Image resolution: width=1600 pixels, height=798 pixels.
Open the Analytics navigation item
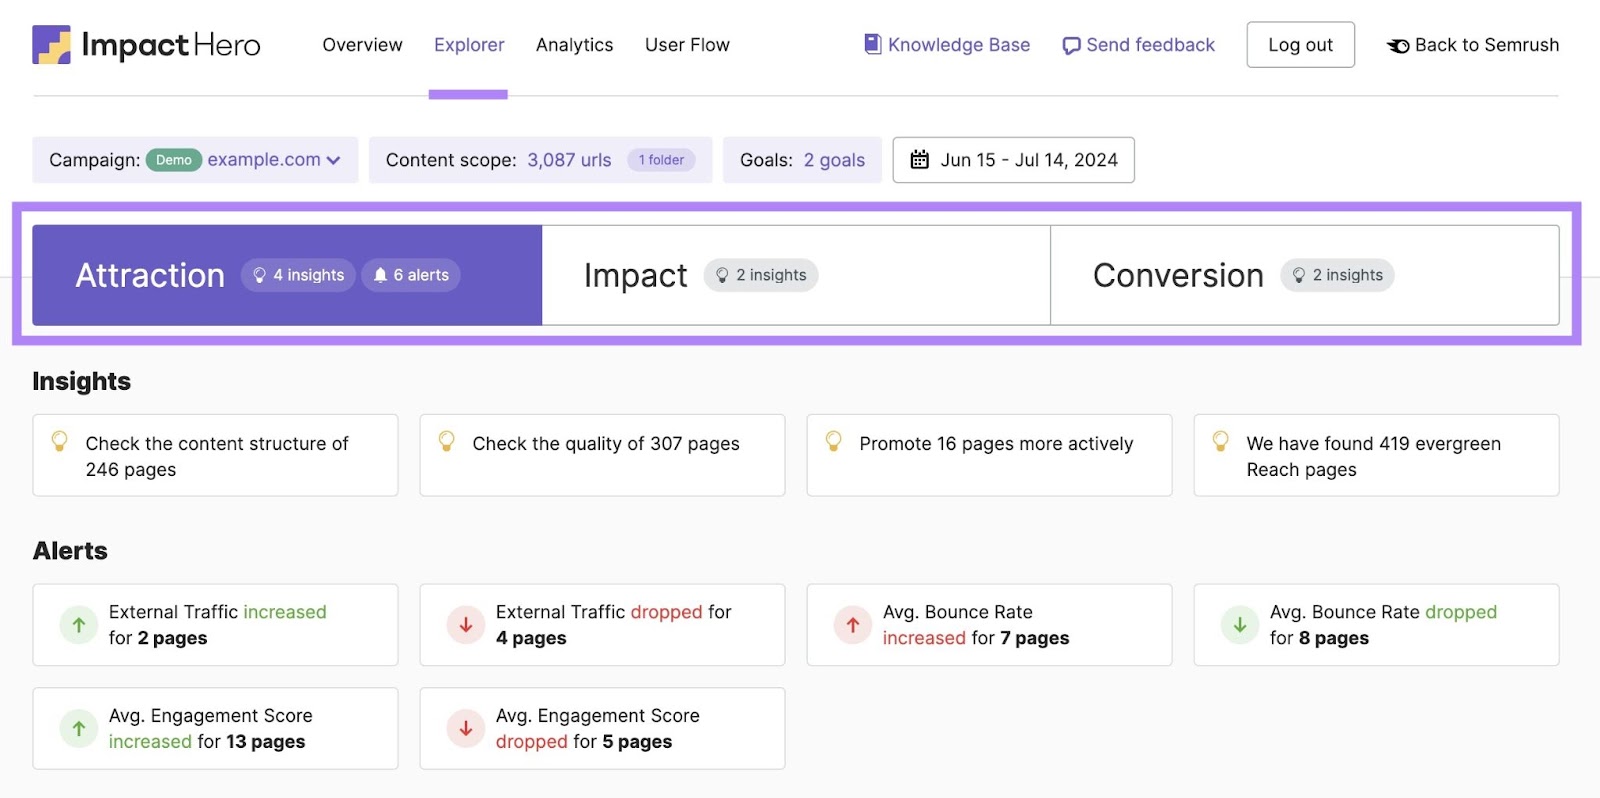(x=574, y=45)
